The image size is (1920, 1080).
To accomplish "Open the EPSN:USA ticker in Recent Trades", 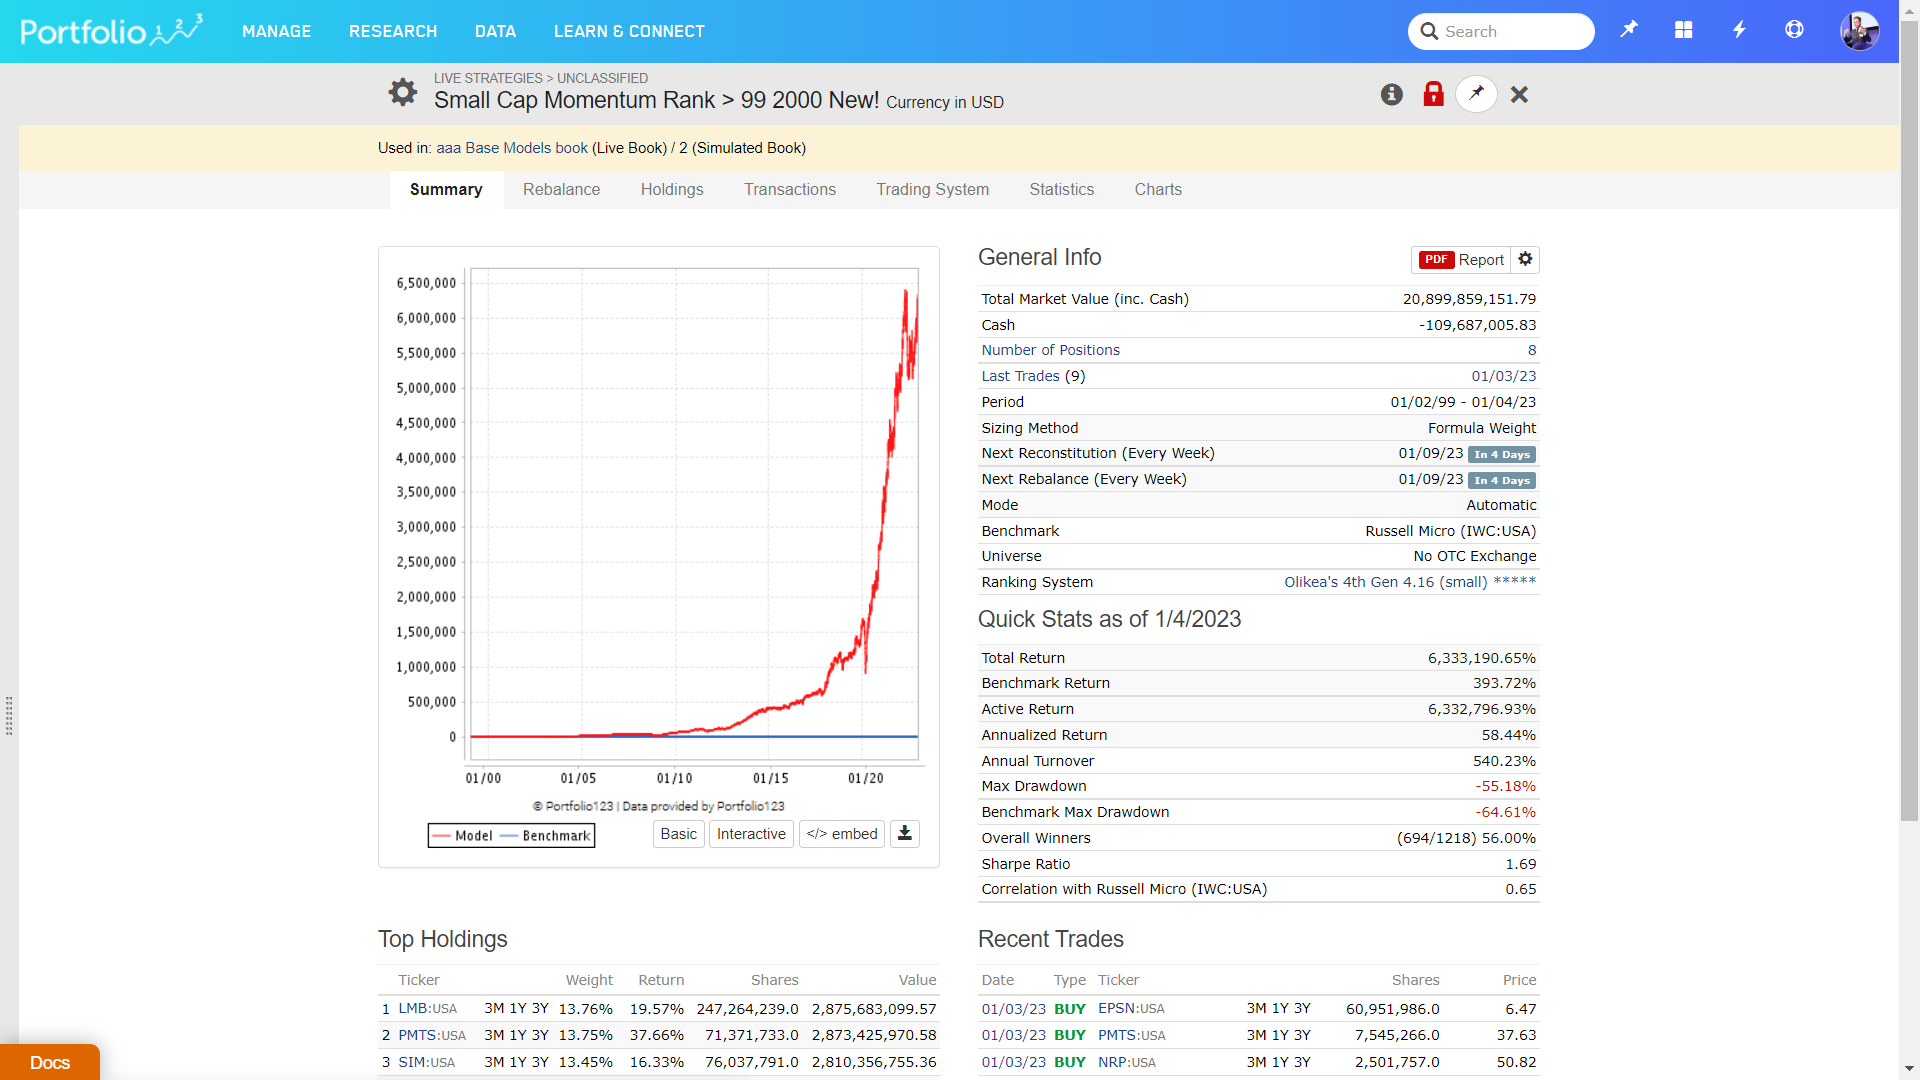I will click(x=1131, y=1009).
